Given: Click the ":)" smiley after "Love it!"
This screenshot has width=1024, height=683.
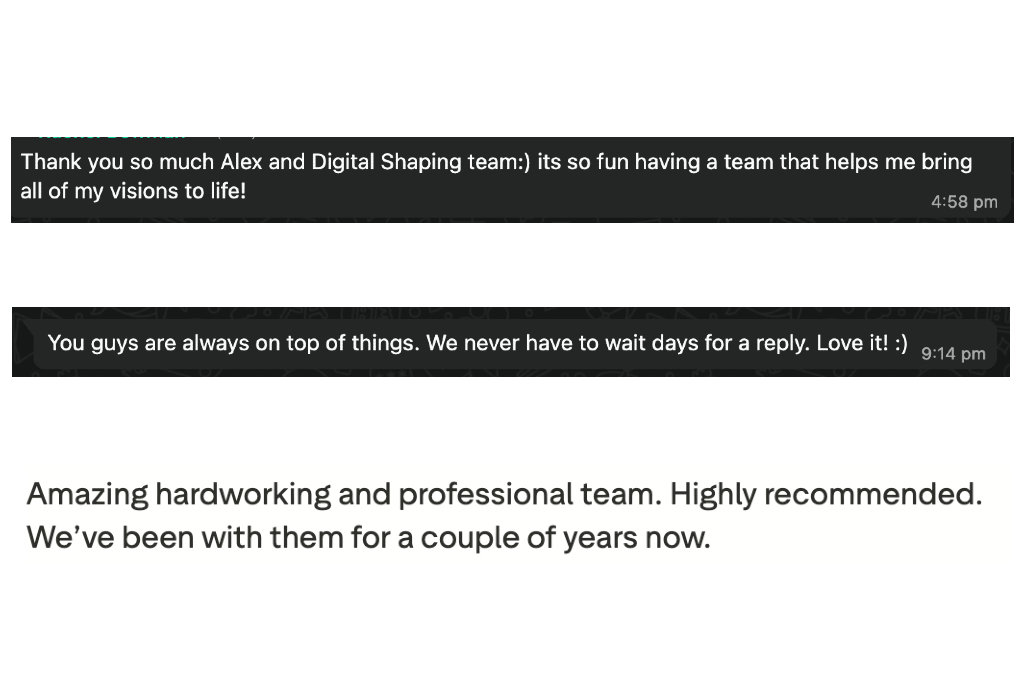Looking at the screenshot, I should 901,343.
